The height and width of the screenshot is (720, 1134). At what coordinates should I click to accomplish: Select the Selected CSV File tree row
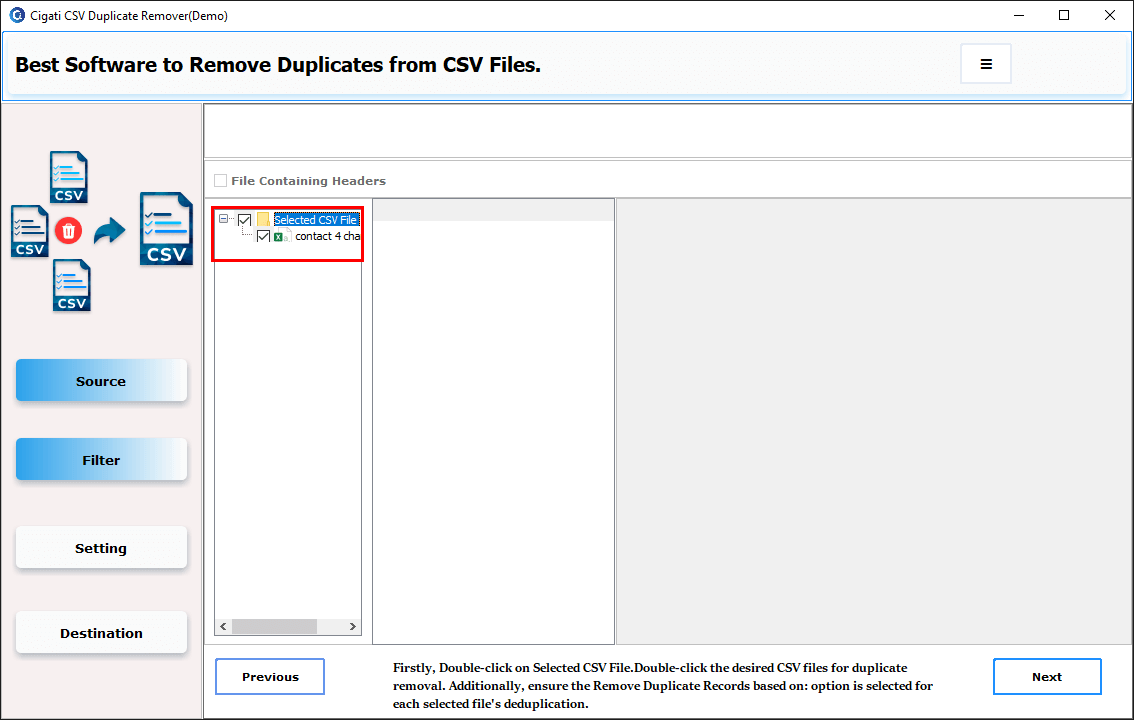coord(316,220)
